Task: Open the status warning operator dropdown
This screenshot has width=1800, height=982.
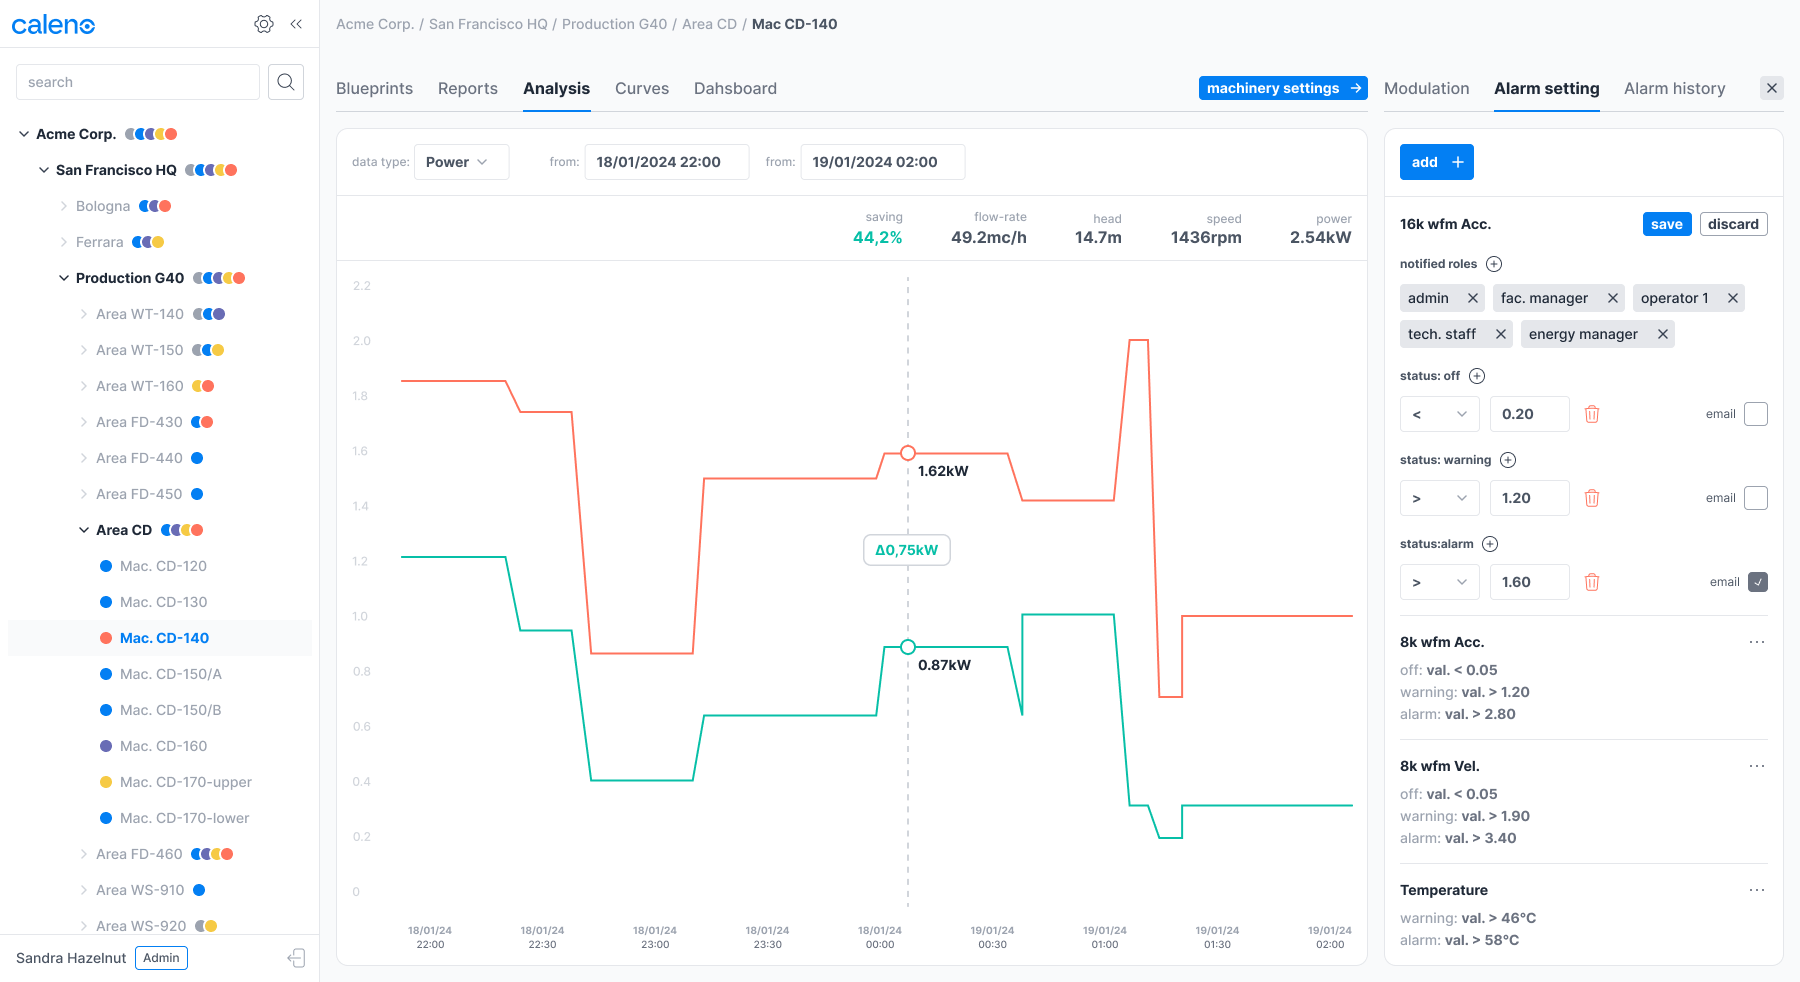Action: tap(1439, 498)
